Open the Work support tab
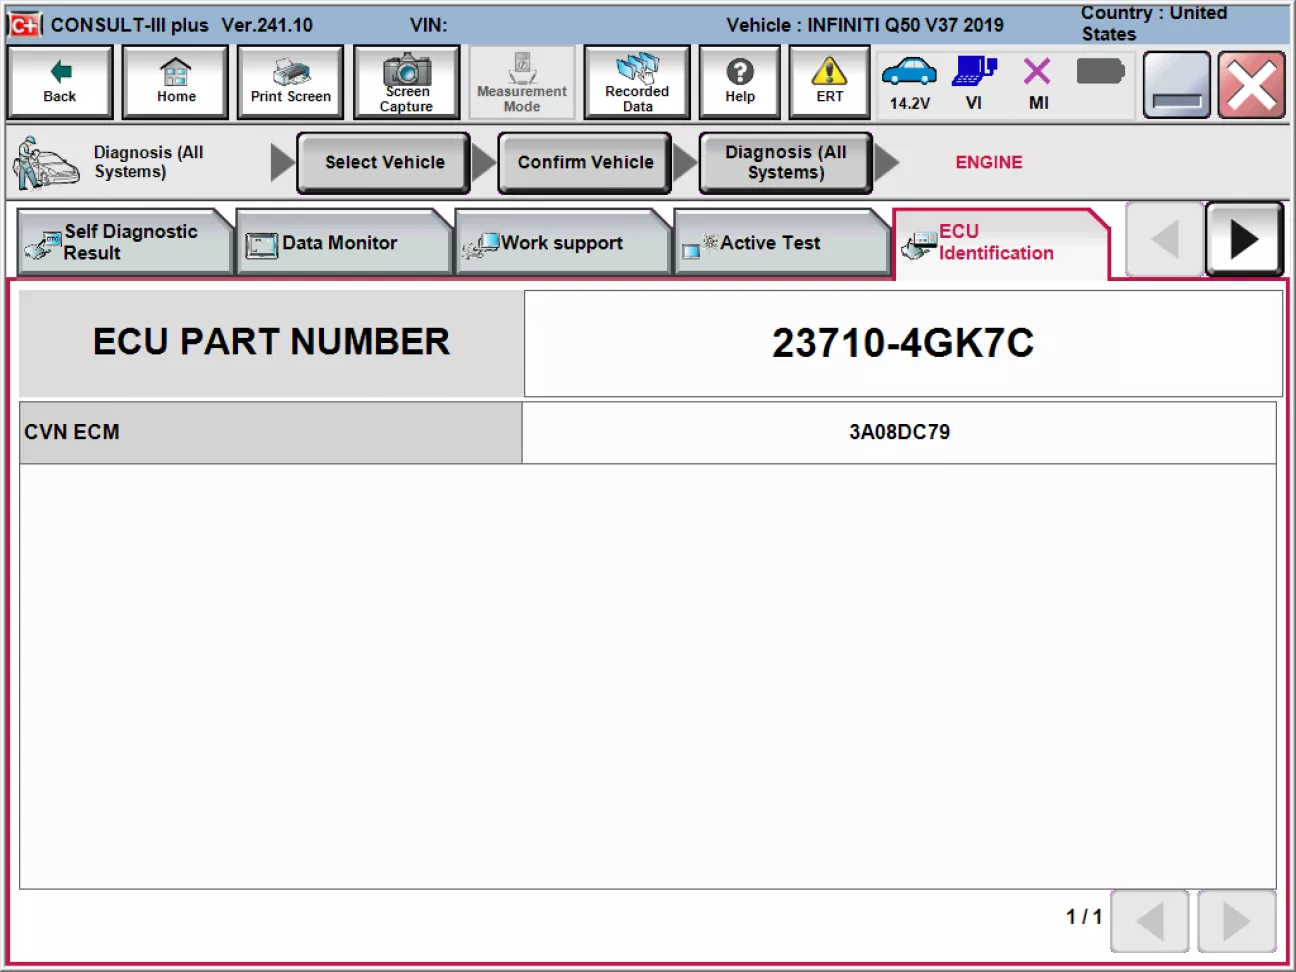 tap(562, 242)
